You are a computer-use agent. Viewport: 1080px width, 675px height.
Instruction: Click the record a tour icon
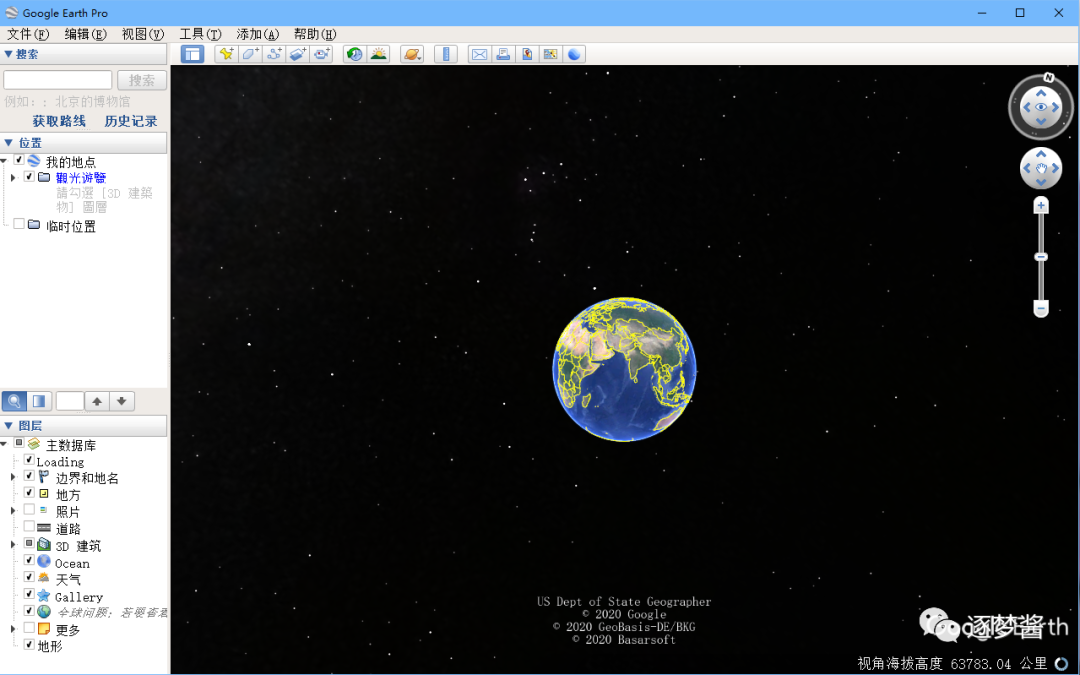pyautogui.click(x=322, y=54)
